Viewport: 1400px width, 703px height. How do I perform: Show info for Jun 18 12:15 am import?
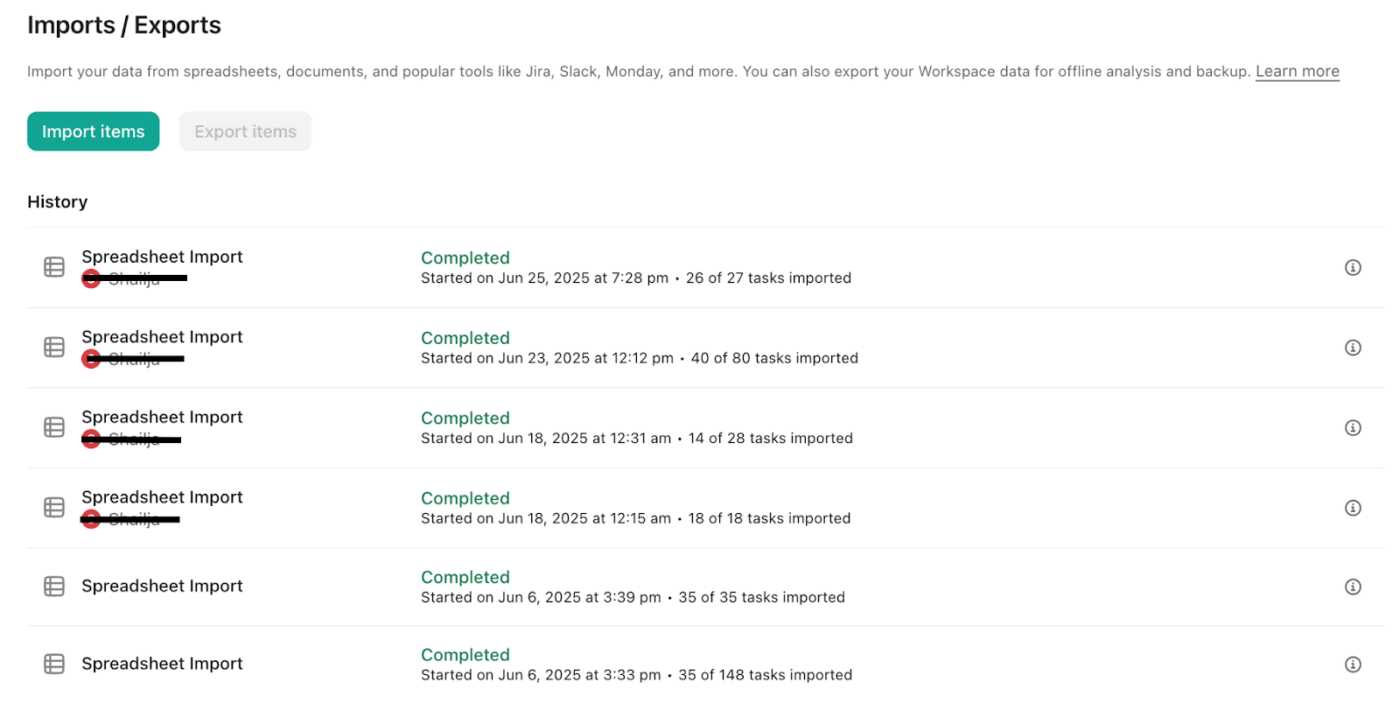(x=1353, y=507)
